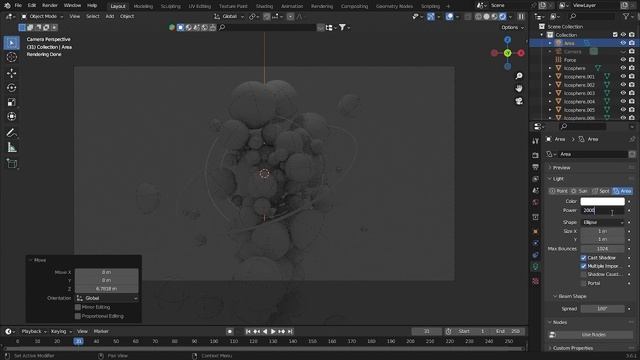Select the Scale tool
The height and width of the screenshot is (360, 640).
[11, 102]
